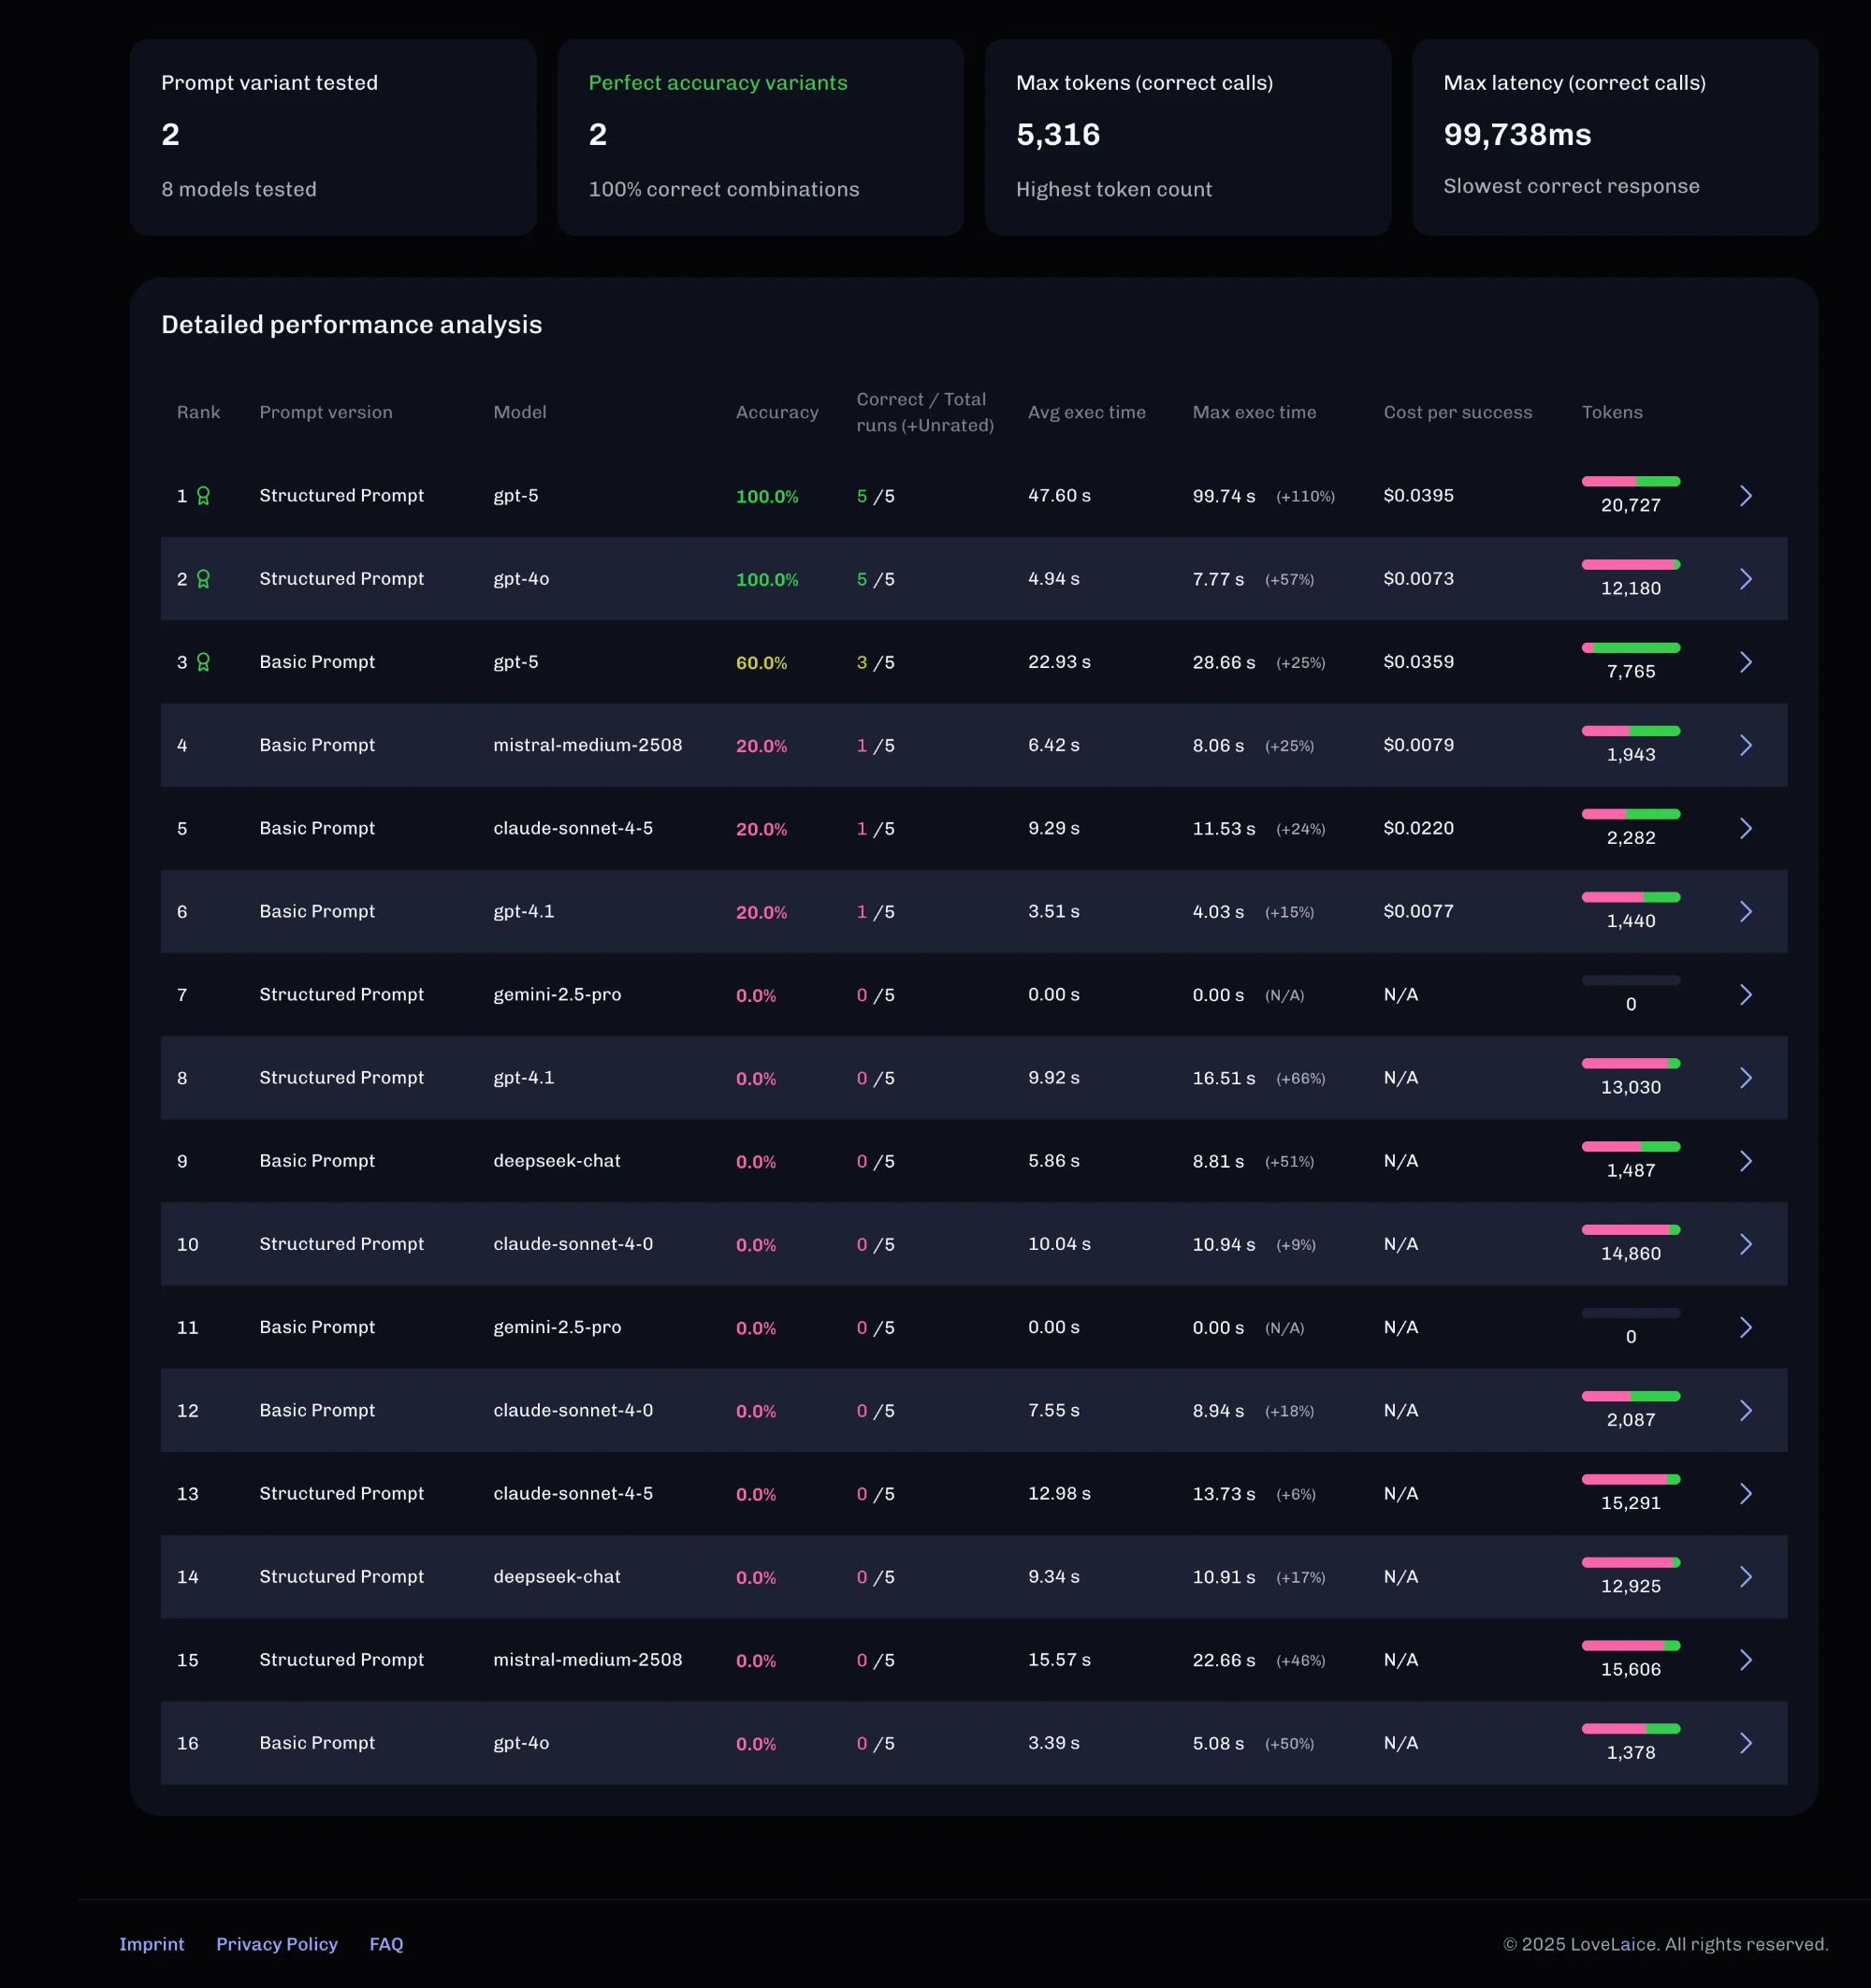Click the Cost per success column header
Image resolution: width=1871 pixels, height=1988 pixels.
pyautogui.click(x=1457, y=412)
